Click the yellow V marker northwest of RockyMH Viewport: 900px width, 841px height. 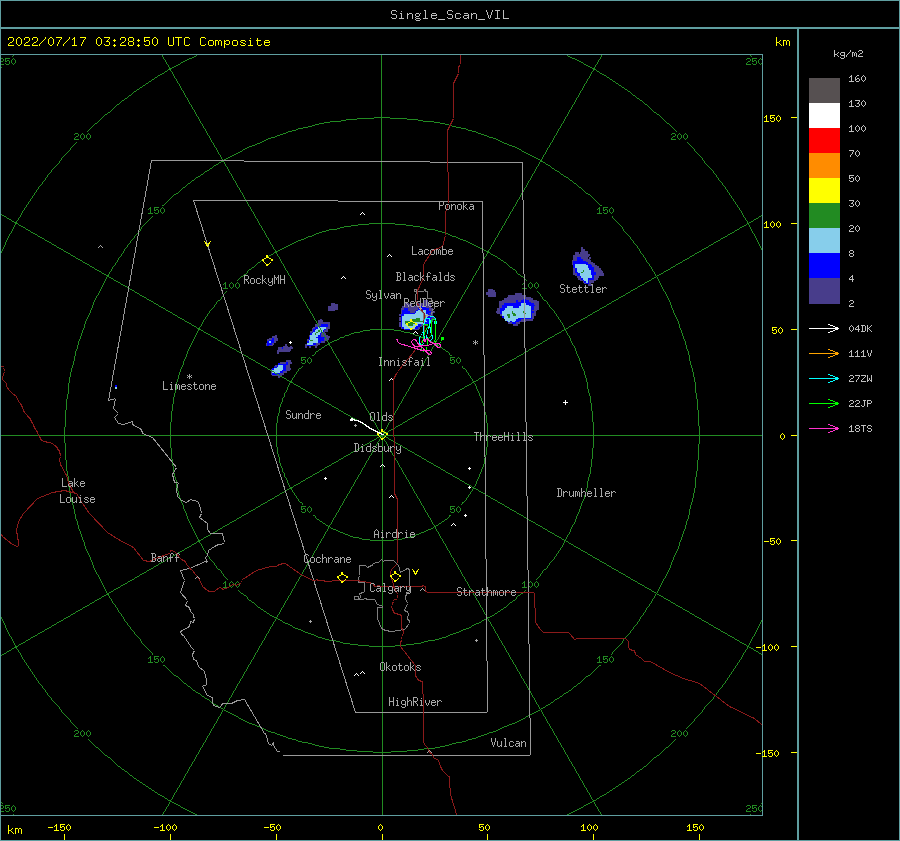(x=208, y=244)
